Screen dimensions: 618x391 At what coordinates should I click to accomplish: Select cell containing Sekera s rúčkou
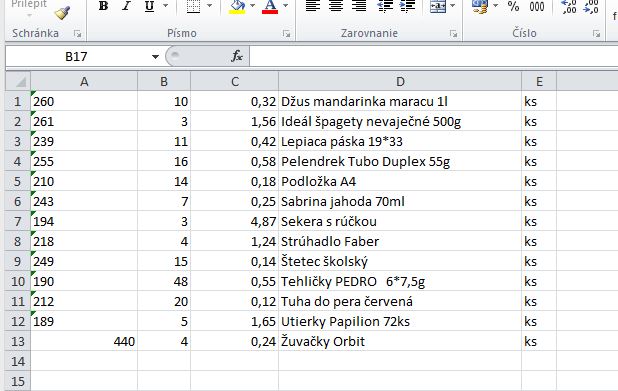click(400, 222)
